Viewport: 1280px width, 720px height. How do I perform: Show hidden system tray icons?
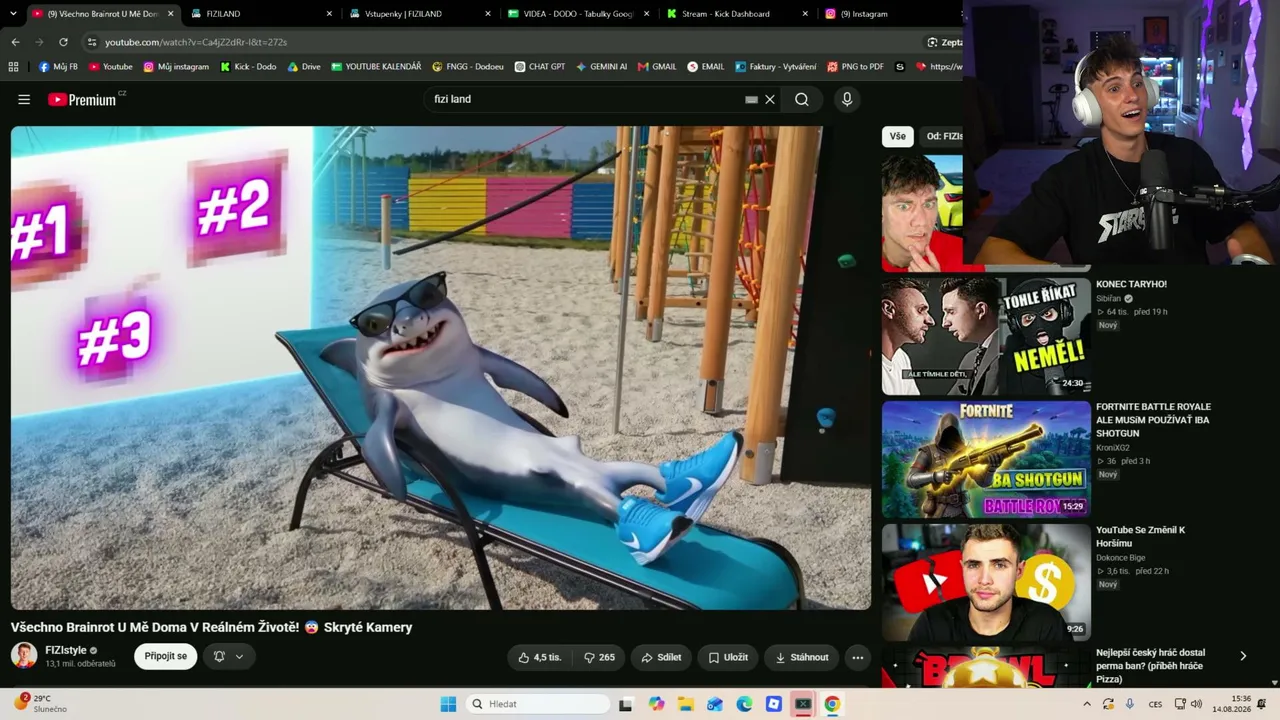[x=1087, y=704]
